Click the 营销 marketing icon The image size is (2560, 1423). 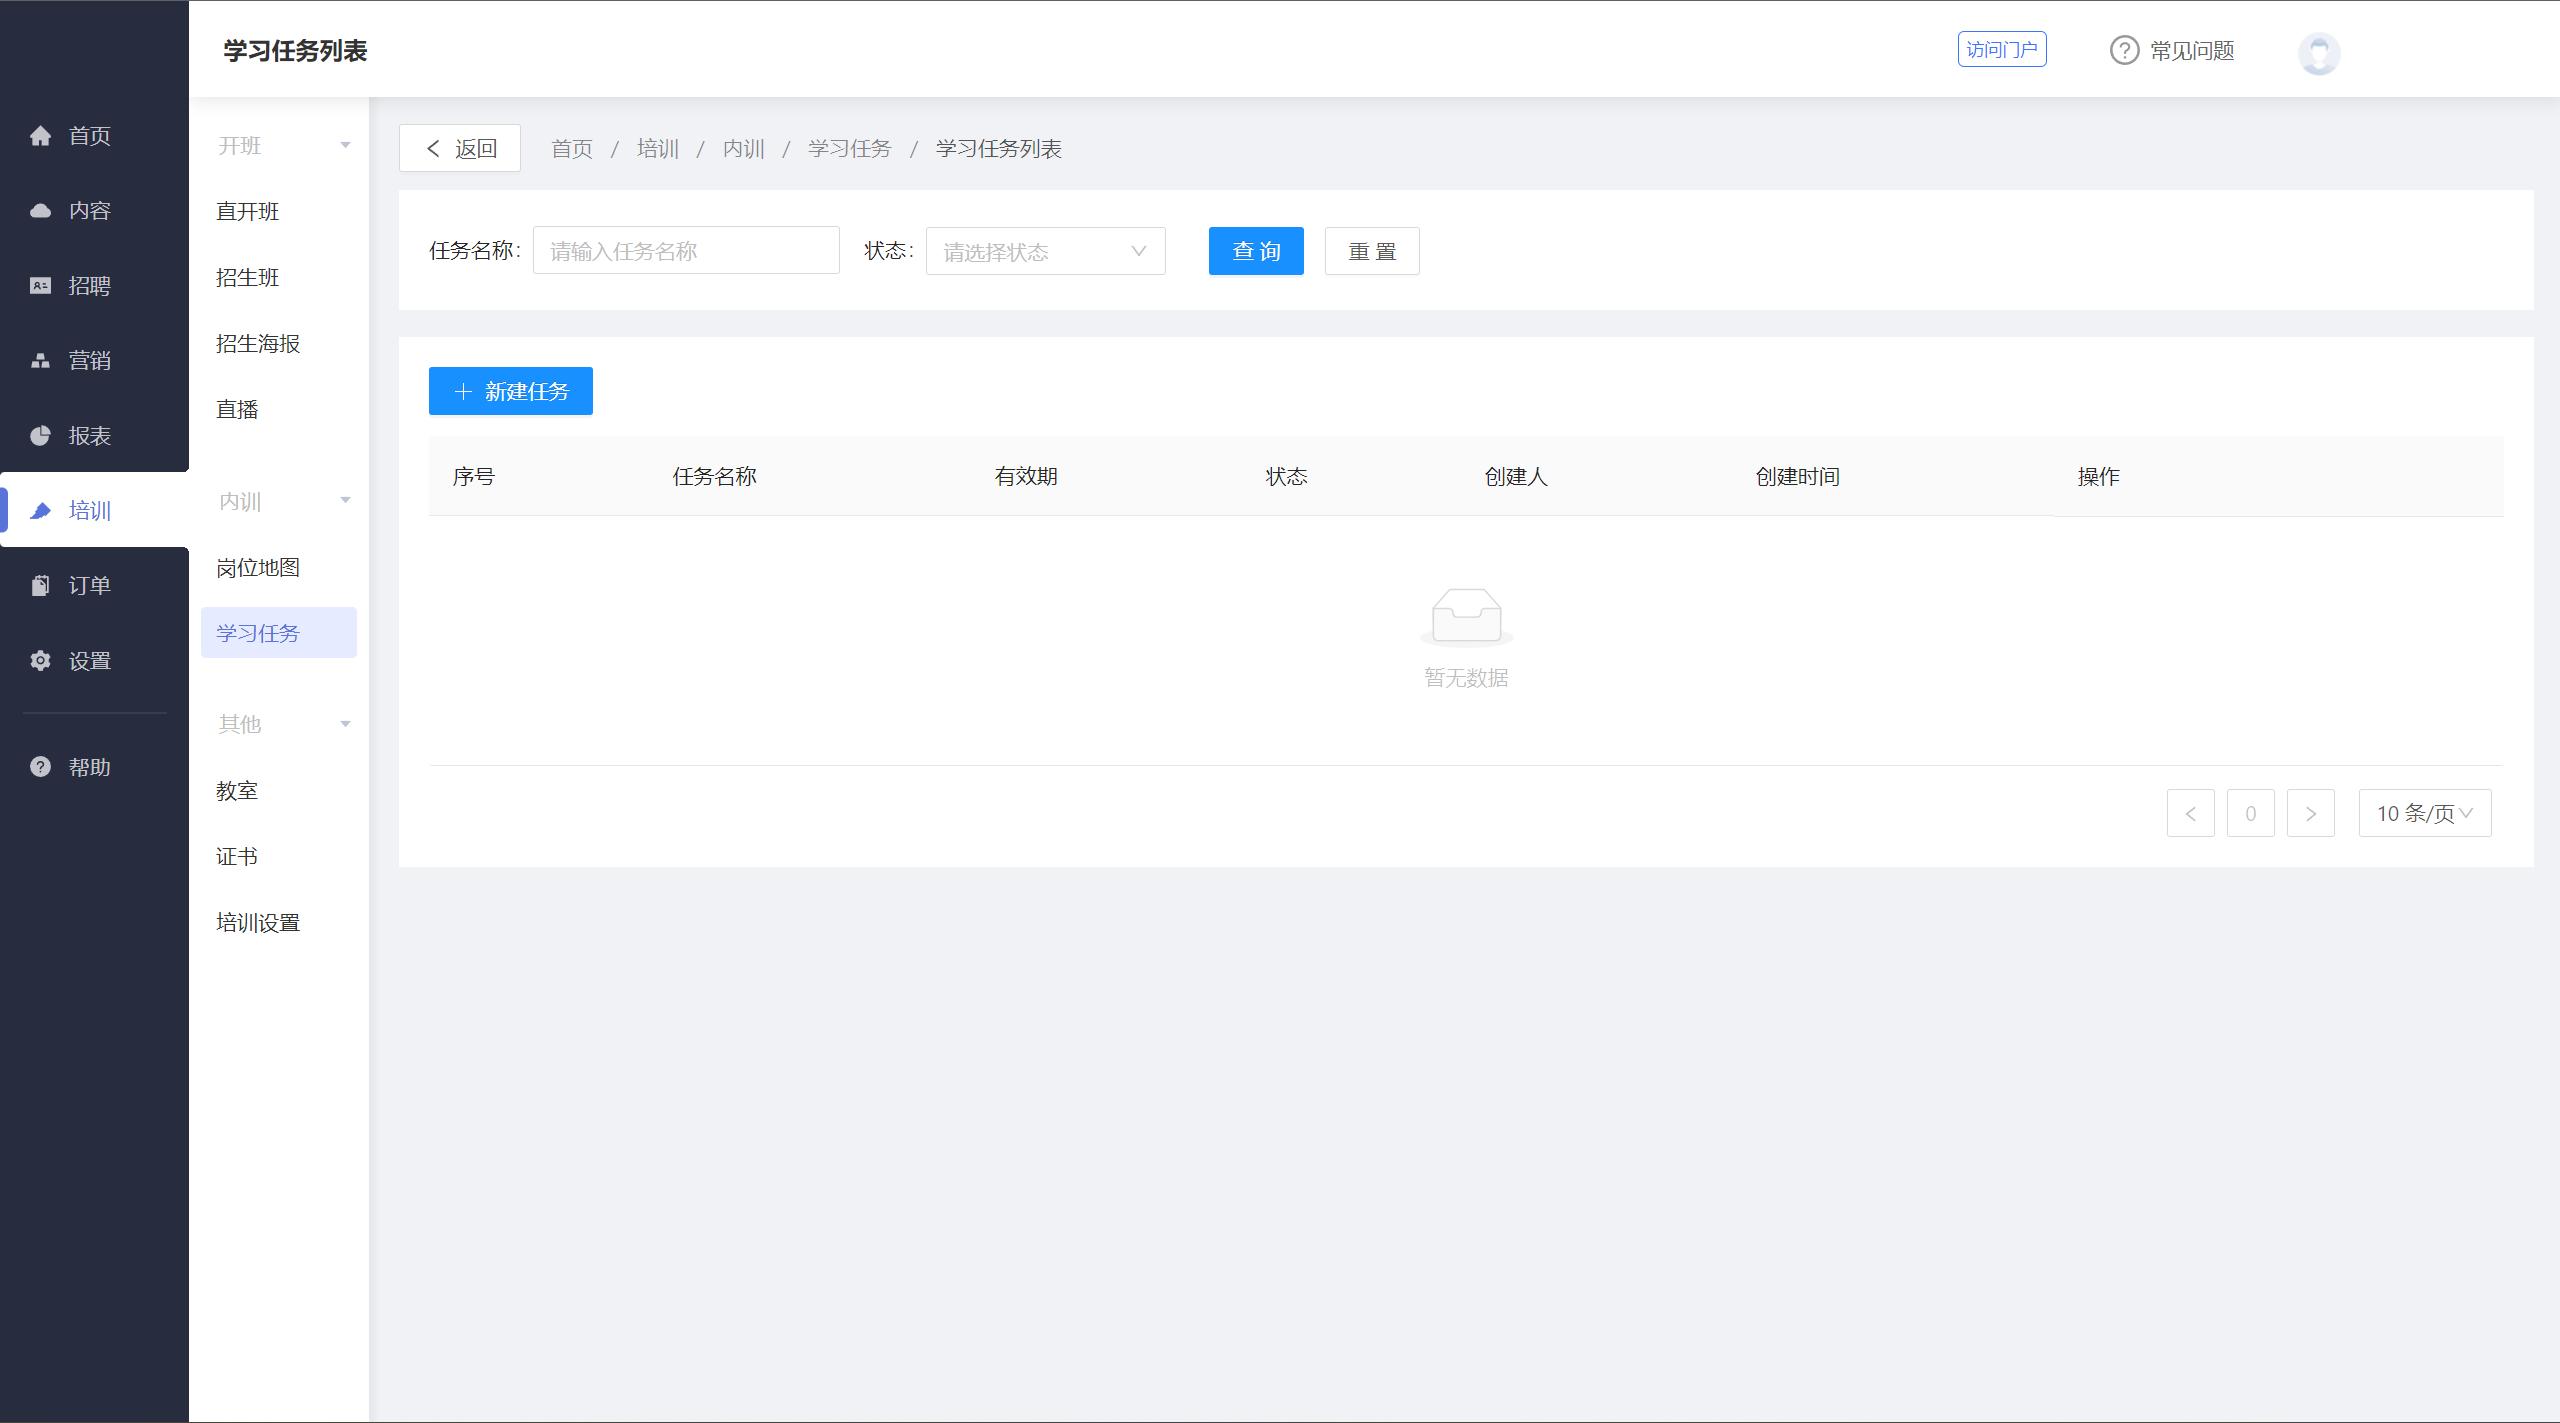point(40,361)
